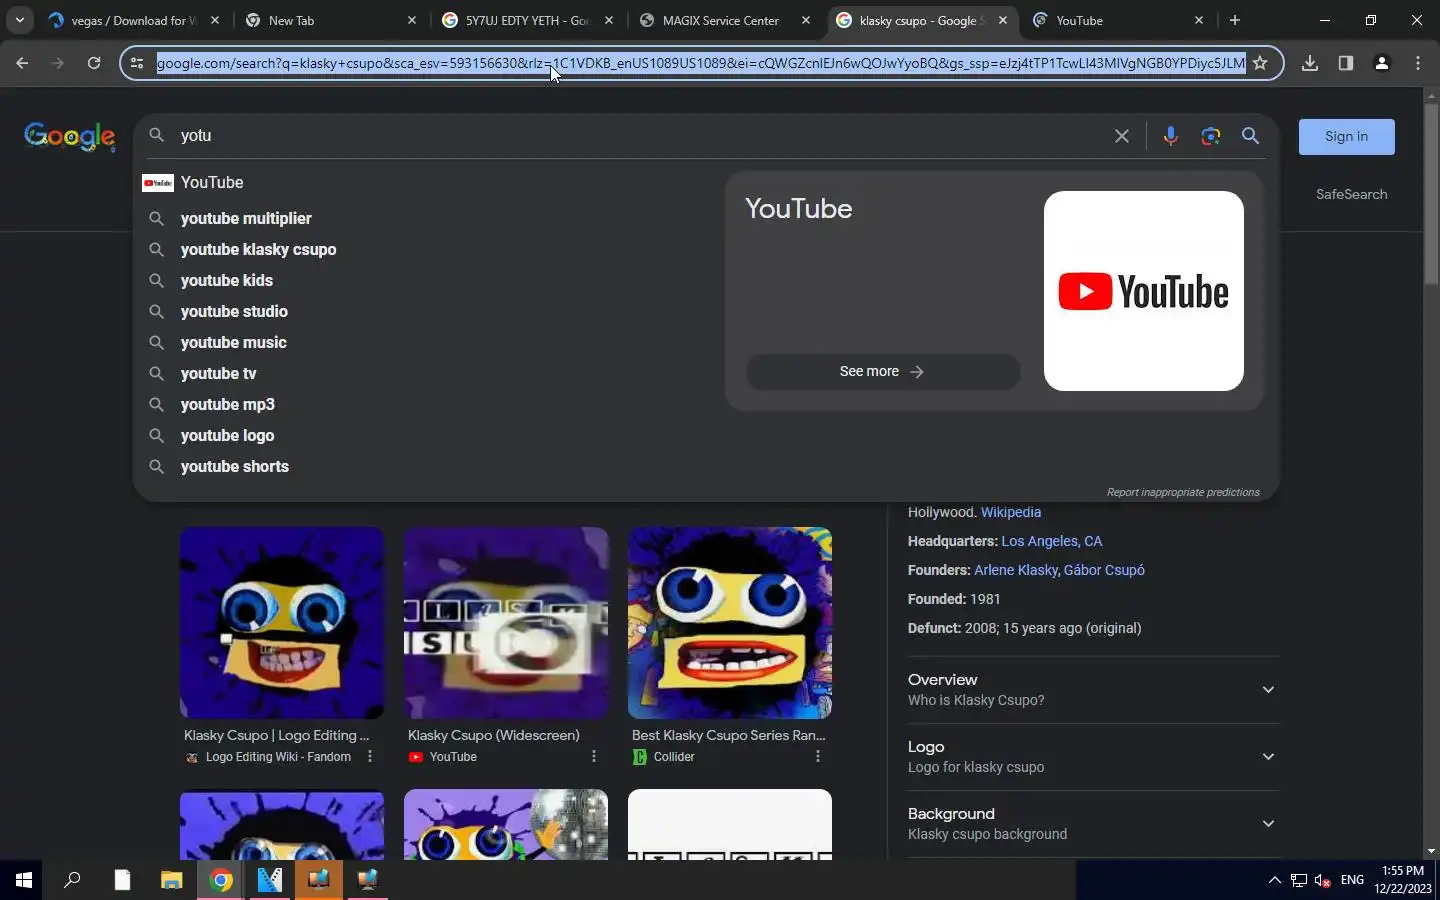Open Windows taskbar search
1440x900 pixels.
tap(72, 880)
